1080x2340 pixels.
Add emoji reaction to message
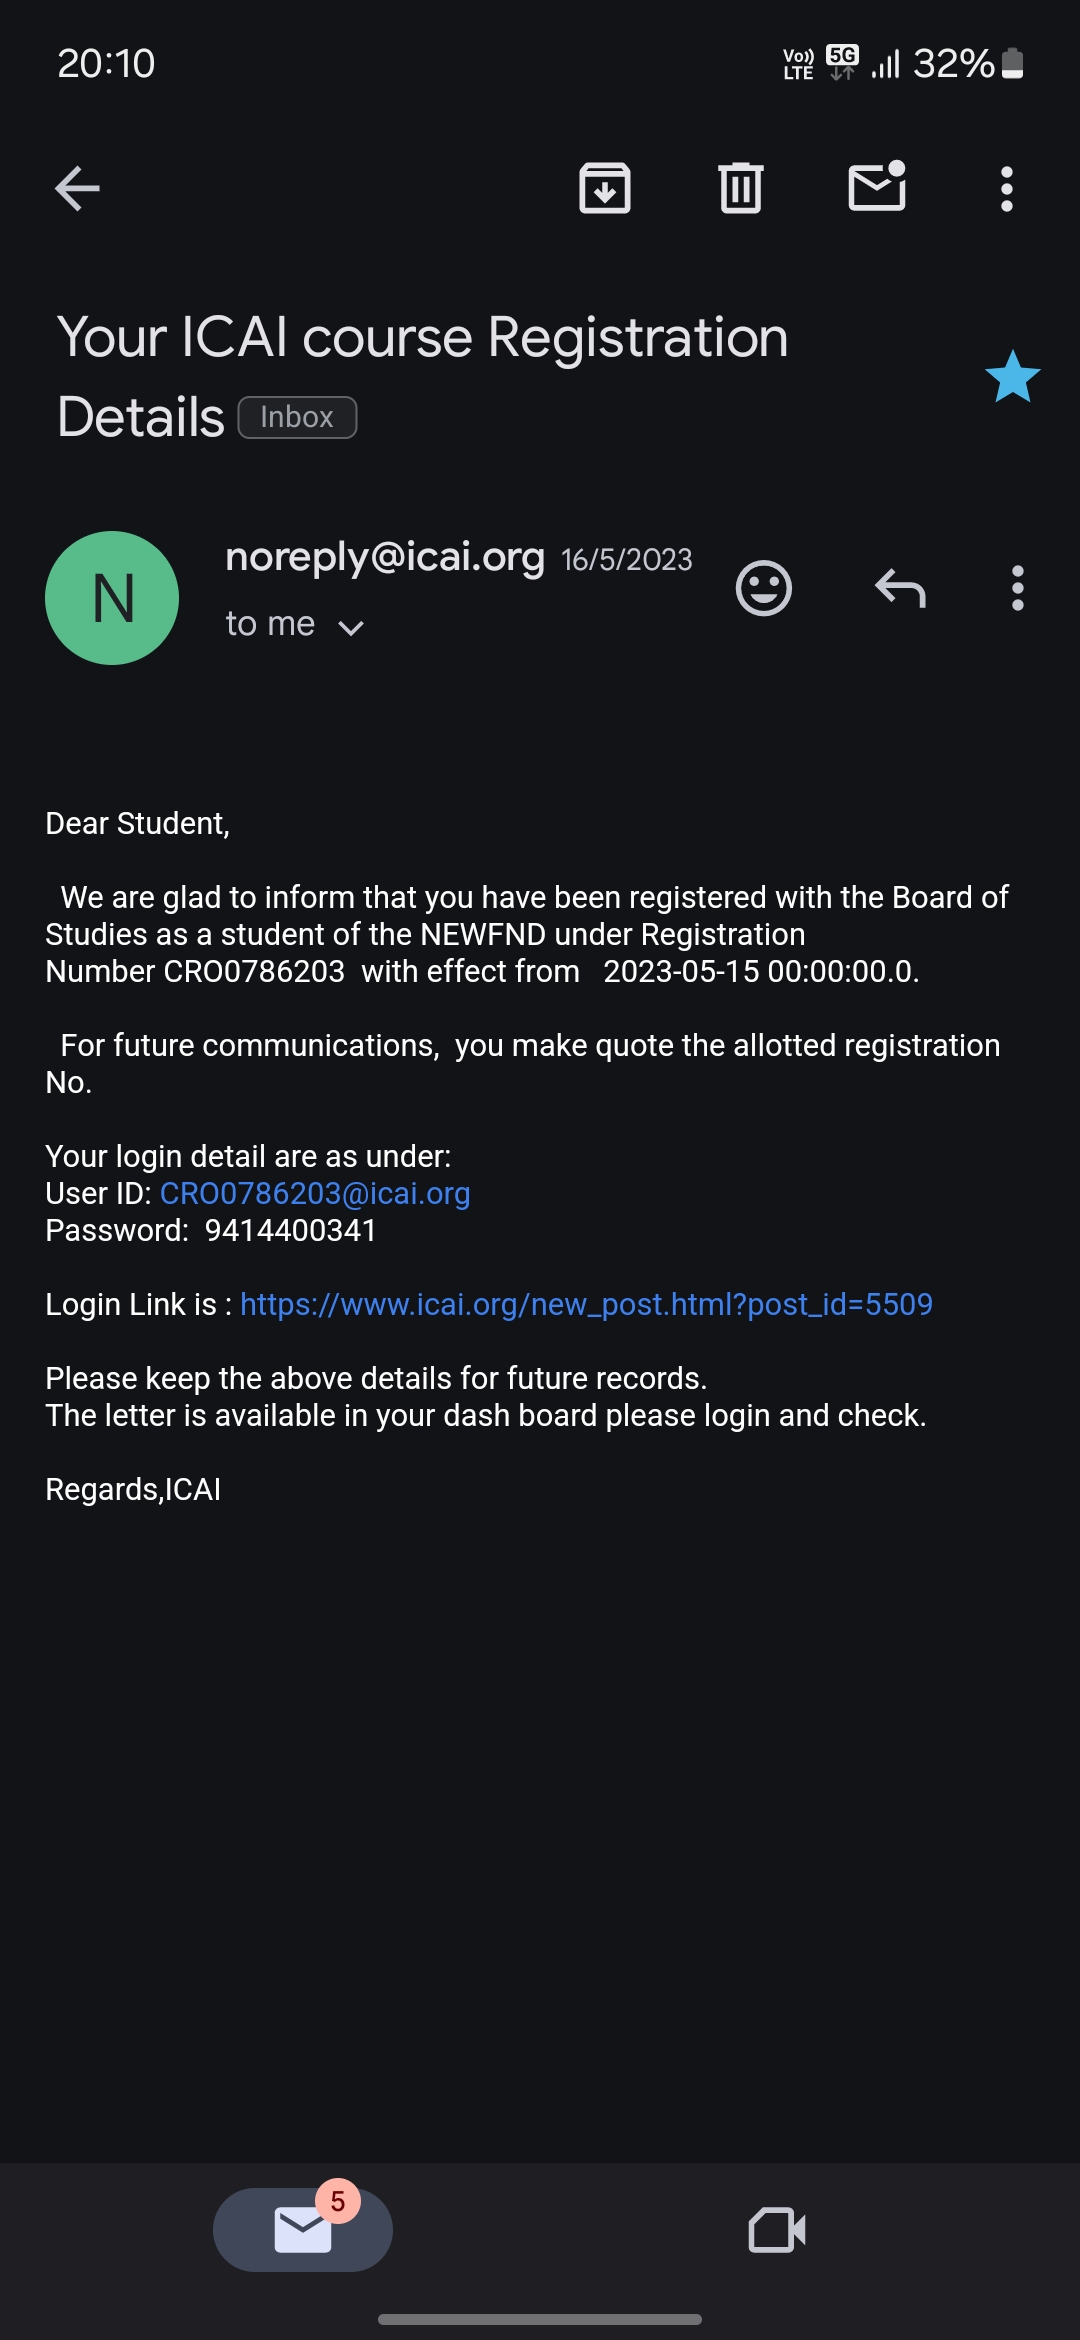763,588
